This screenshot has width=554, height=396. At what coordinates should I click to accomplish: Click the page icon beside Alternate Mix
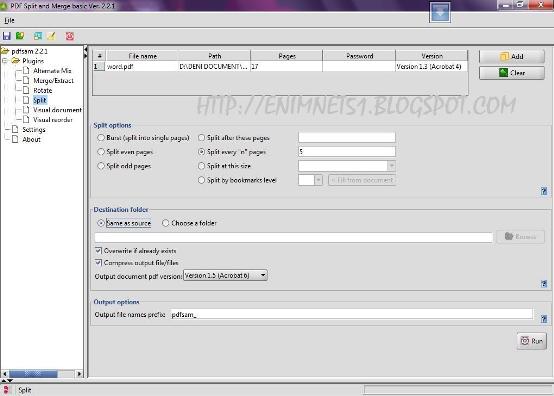[26, 70]
